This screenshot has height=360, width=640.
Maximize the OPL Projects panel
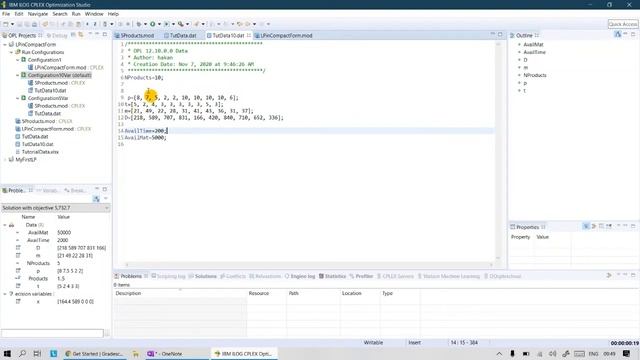pyautogui.click(x=105, y=35)
